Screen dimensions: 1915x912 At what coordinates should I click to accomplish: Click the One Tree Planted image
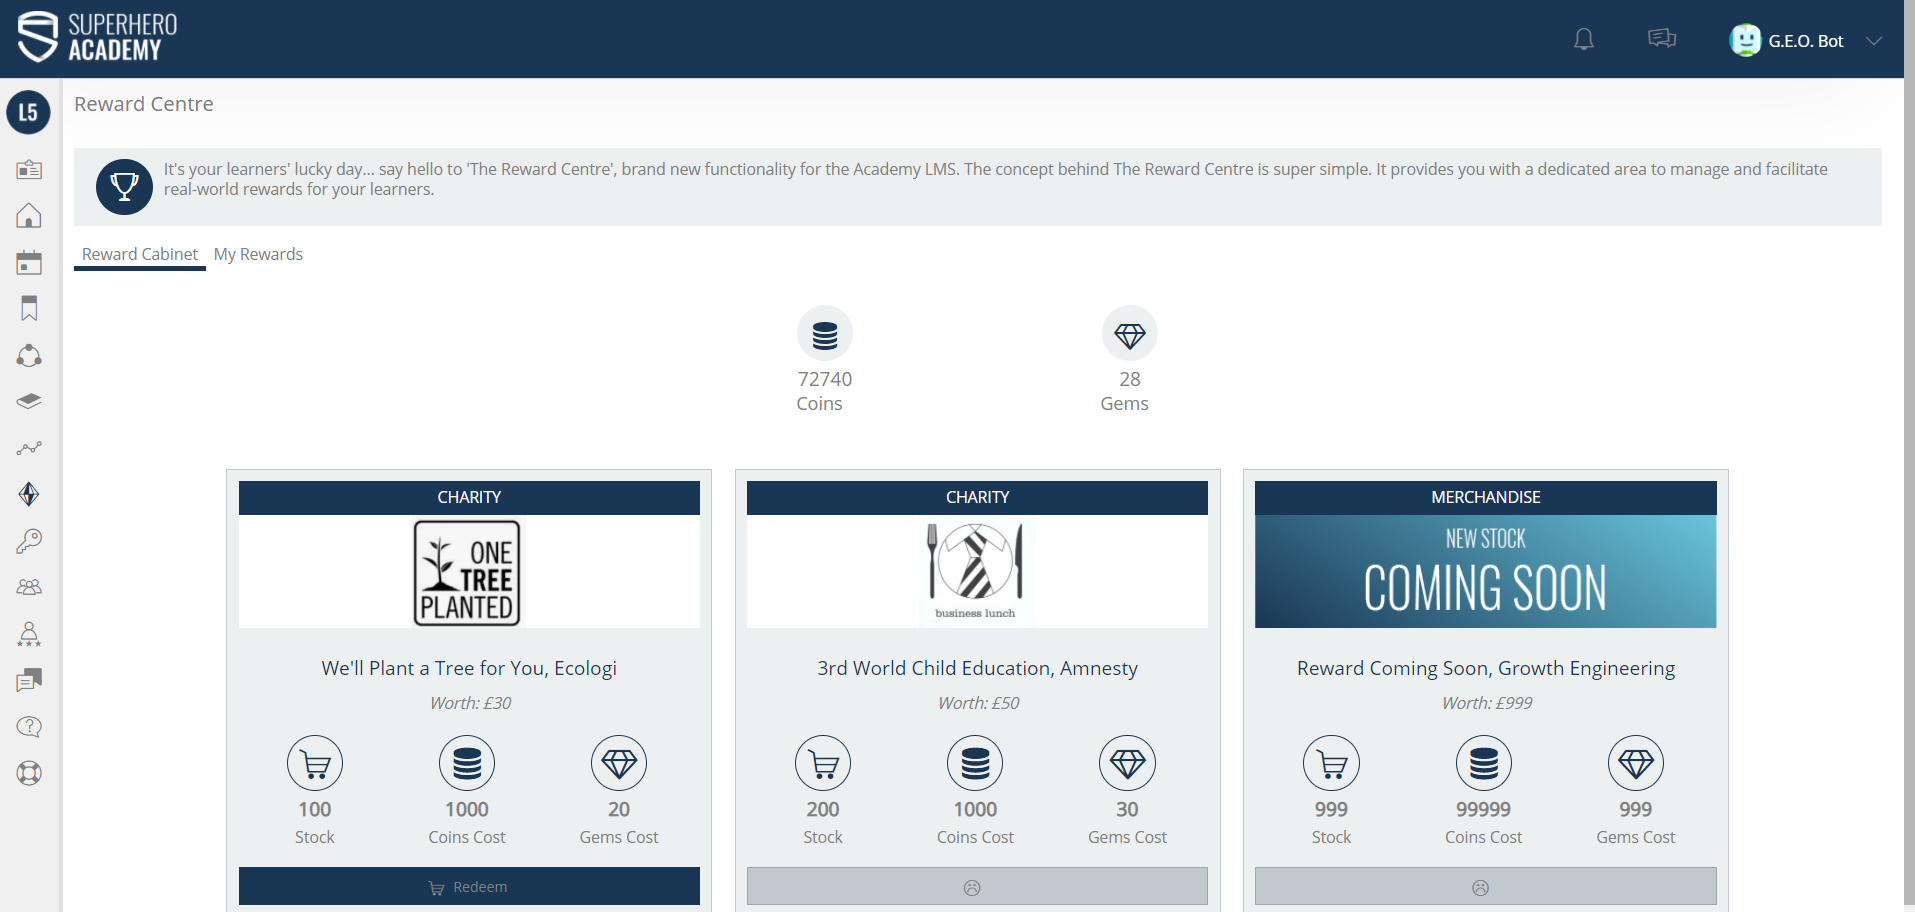468,573
